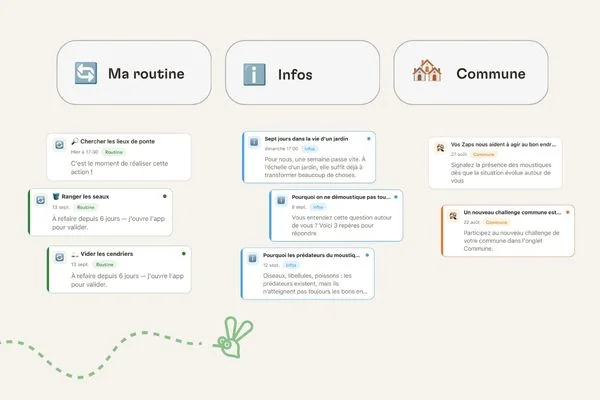
Task: Click the commune icon on 'Un nouveau challenge commune'
Action: click(453, 216)
